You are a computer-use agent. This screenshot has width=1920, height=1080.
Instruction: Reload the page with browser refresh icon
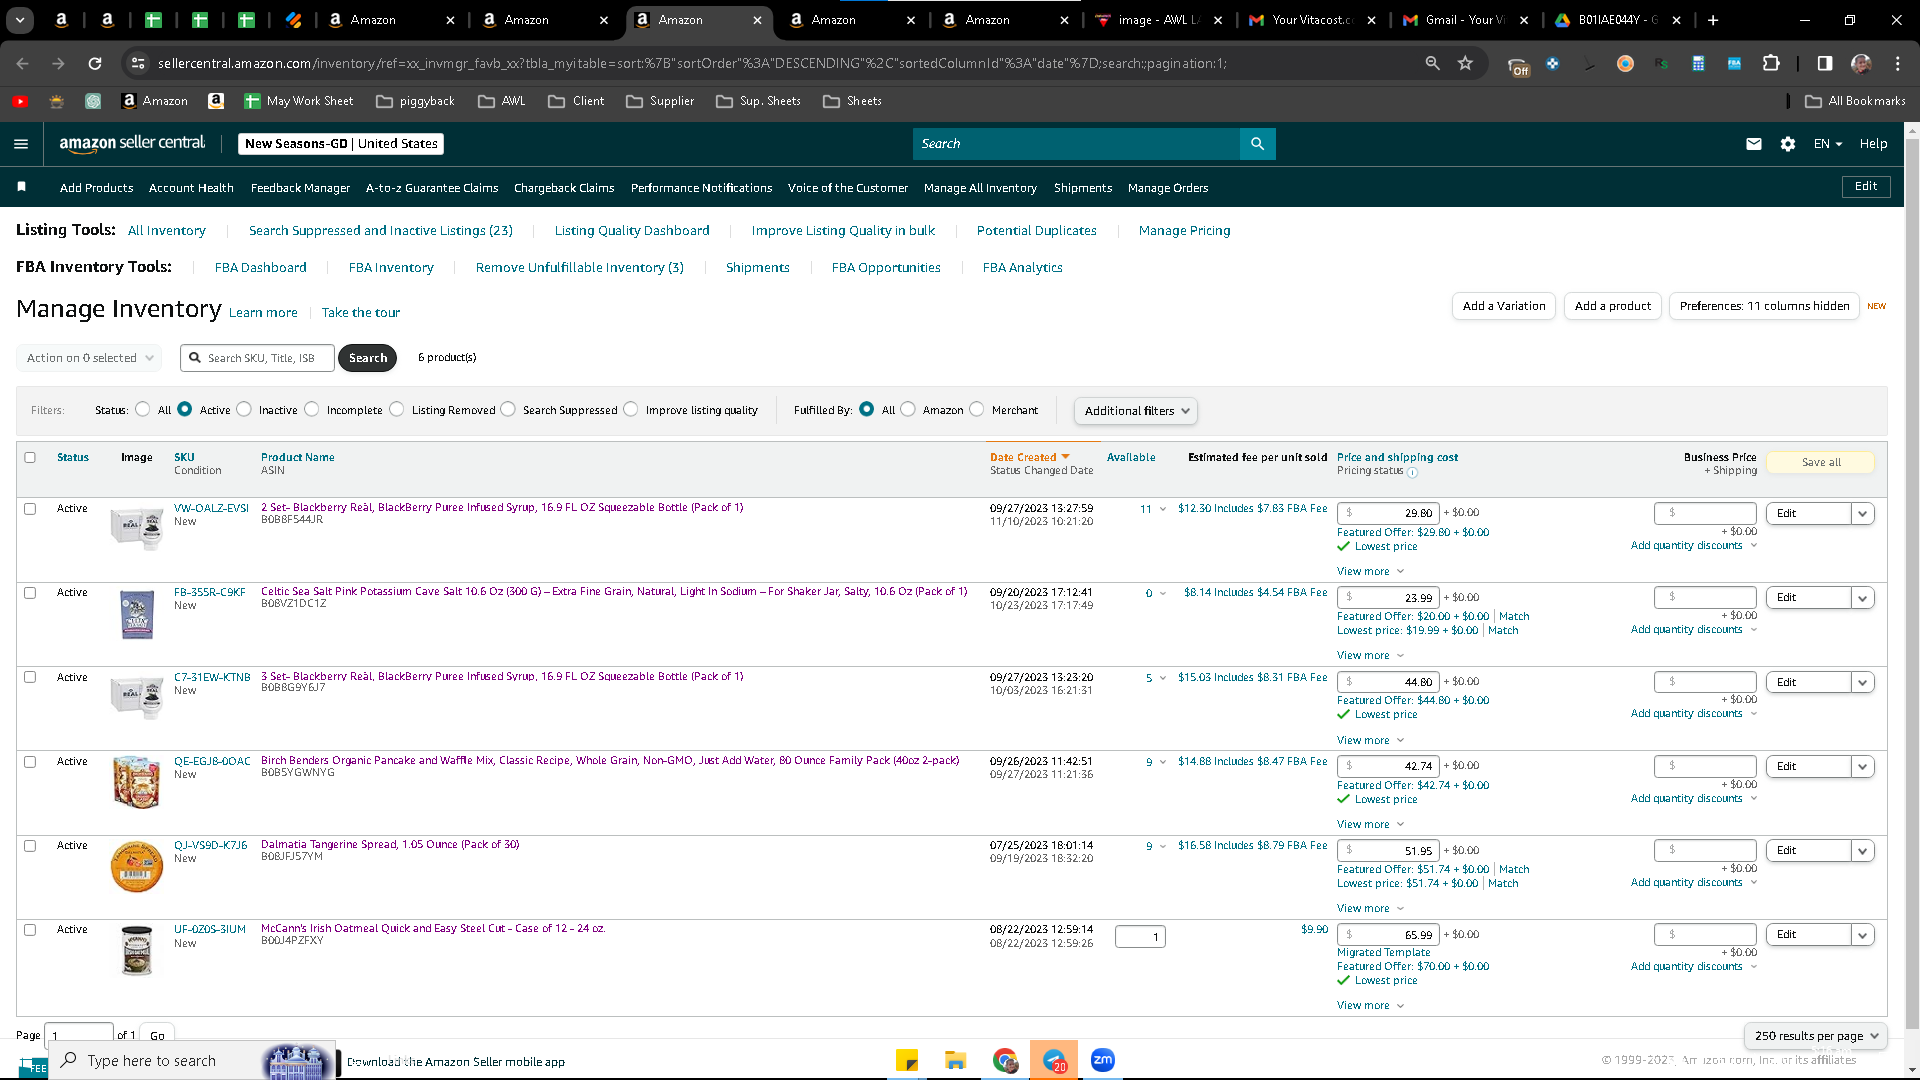tap(95, 63)
